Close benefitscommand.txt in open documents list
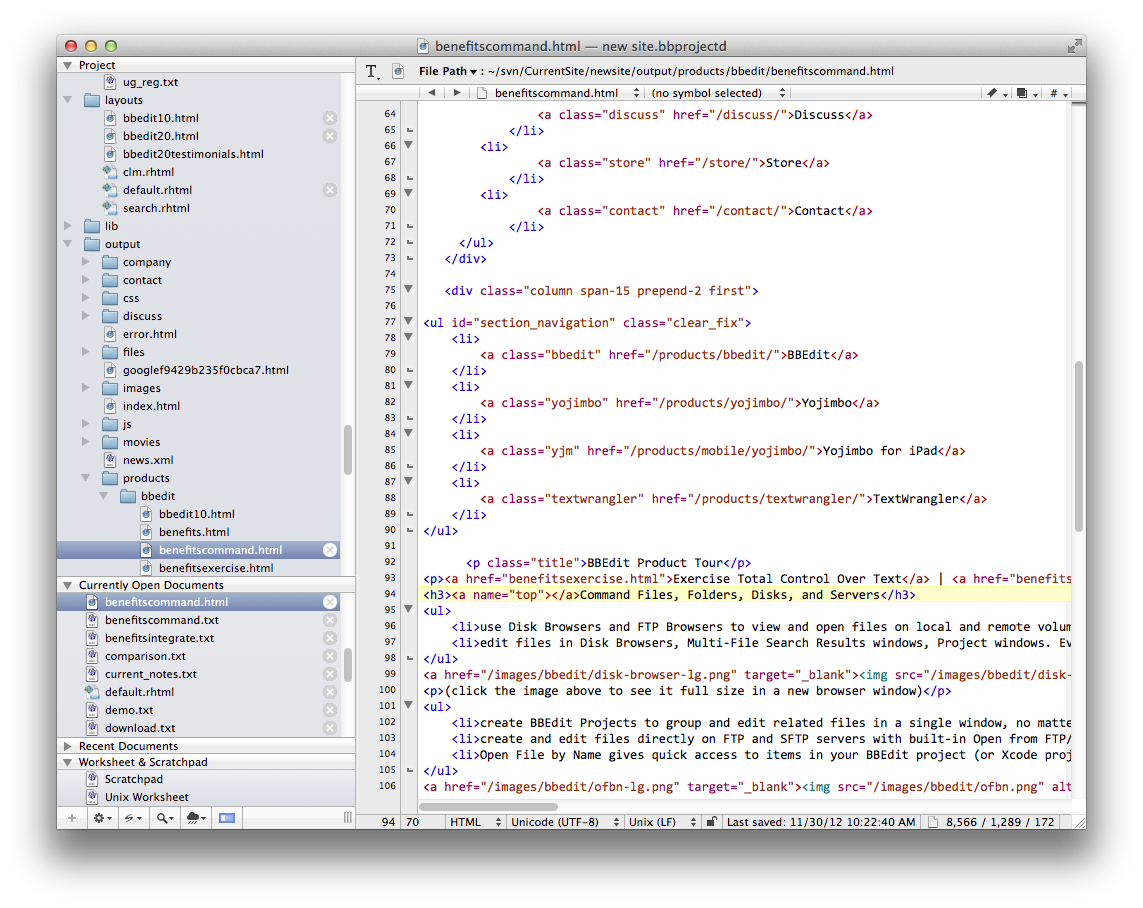Image resolution: width=1143 pixels, height=908 pixels. [330, 620]
